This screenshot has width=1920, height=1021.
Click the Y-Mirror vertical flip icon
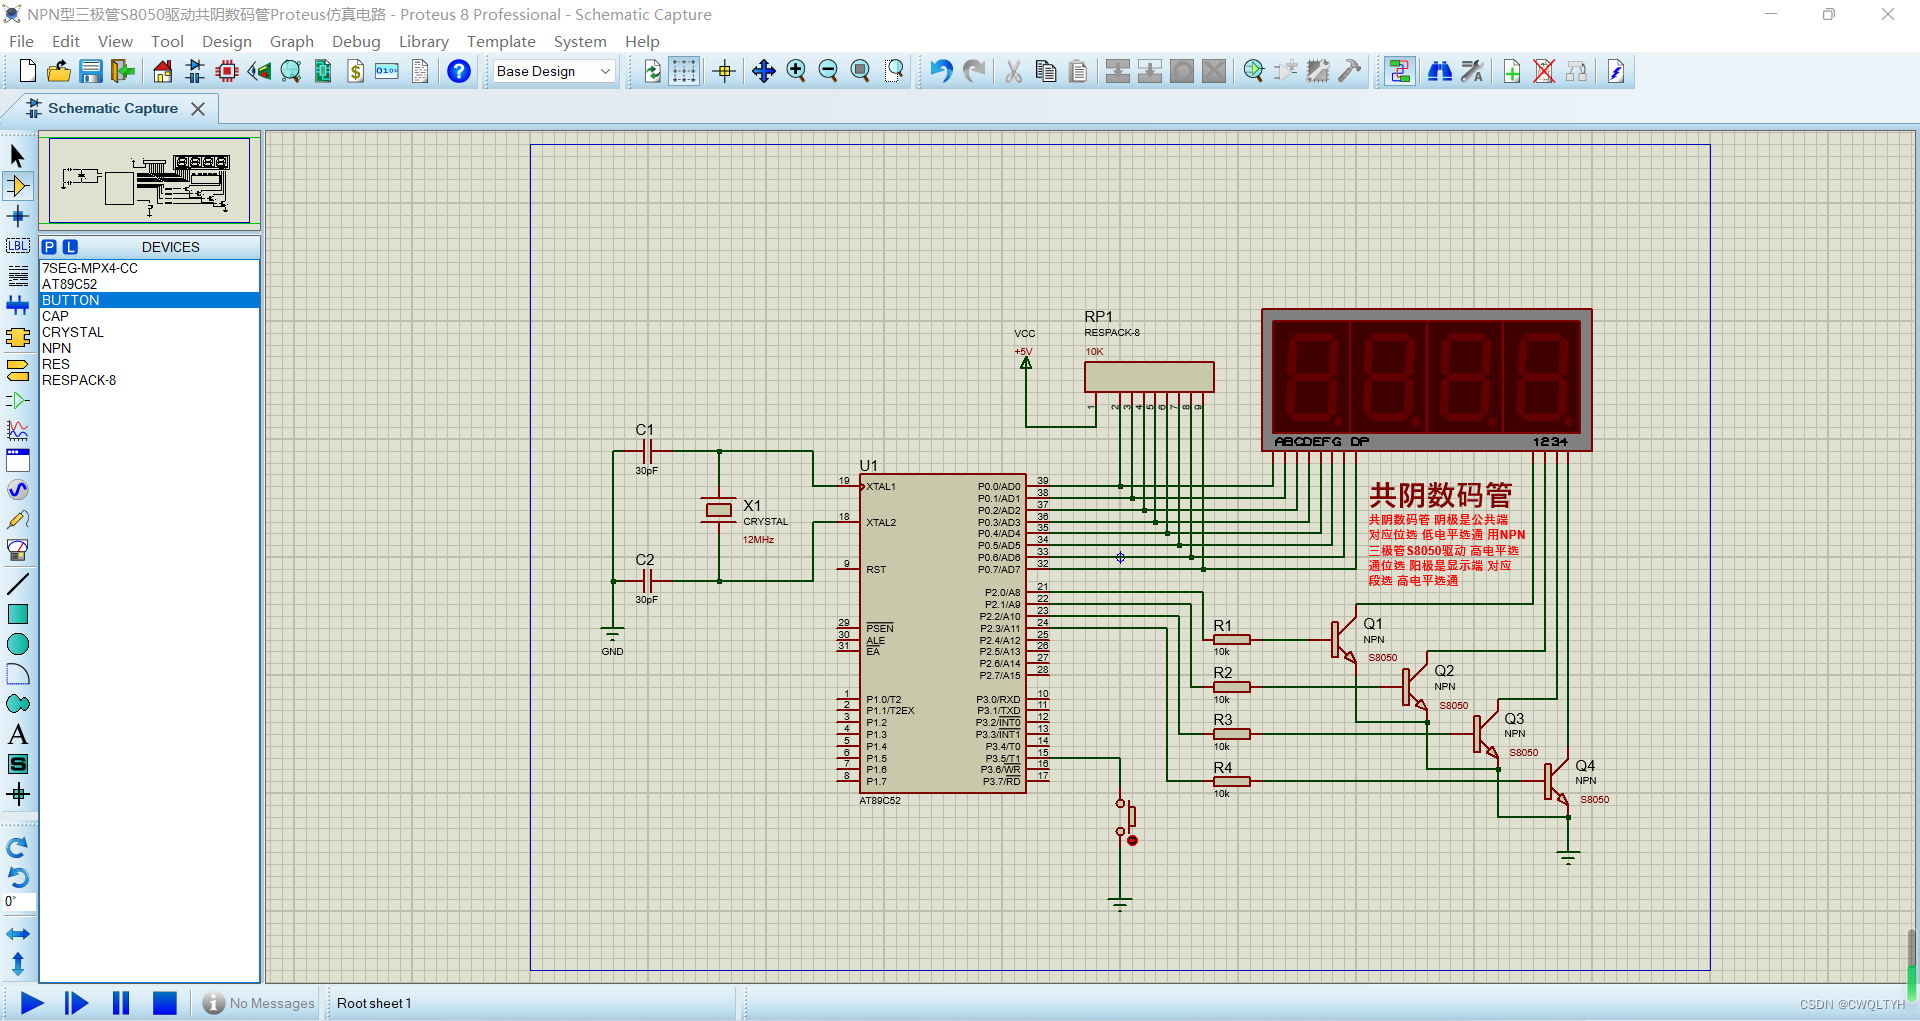tap(18, 964)
